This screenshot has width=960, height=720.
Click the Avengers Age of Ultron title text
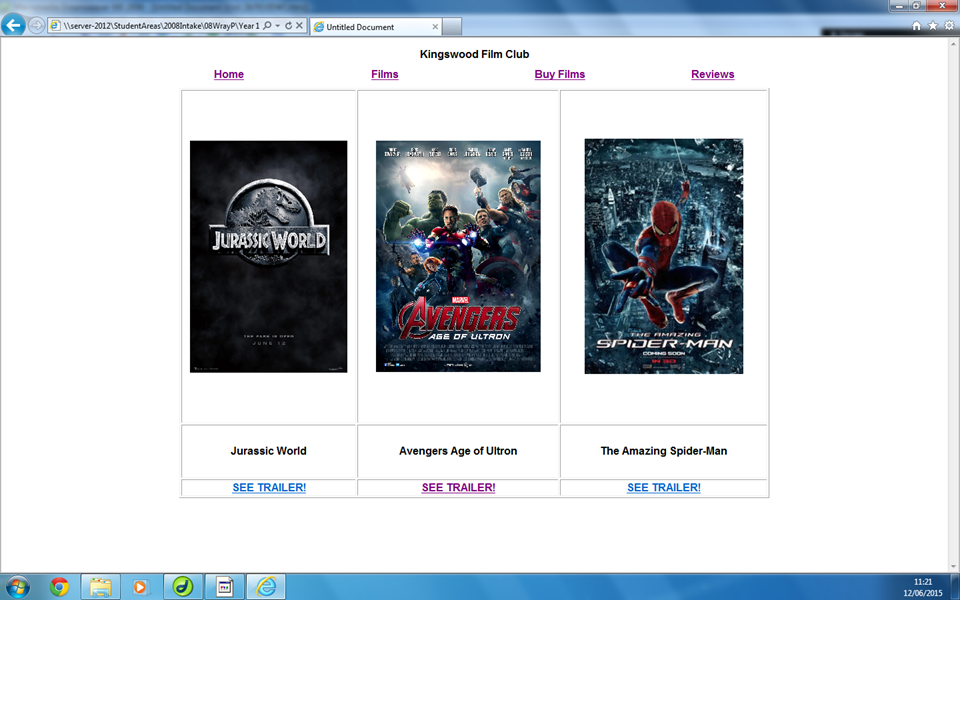click(x=458, y=451)
